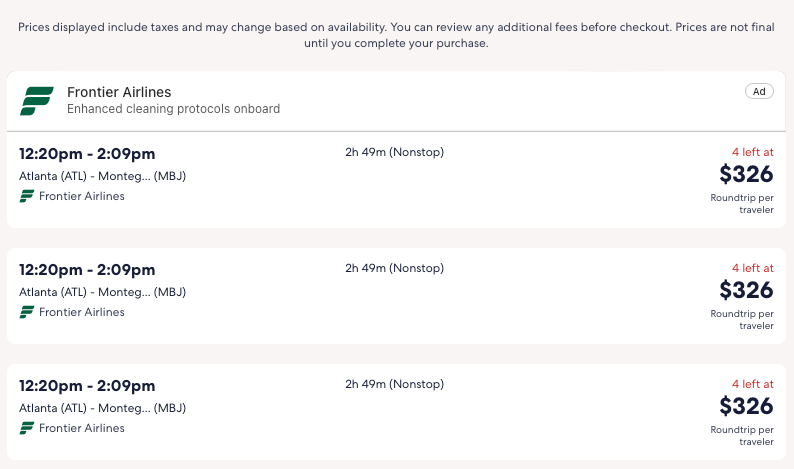Click the Ad badge label
This screenshot has height=469, width=794.
[759, 91]
